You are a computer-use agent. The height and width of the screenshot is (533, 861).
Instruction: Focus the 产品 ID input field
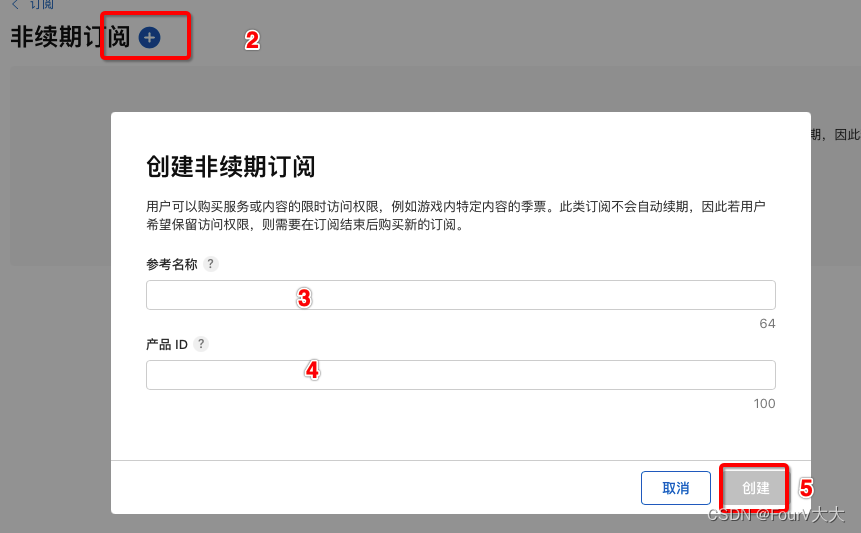(461, 375)
